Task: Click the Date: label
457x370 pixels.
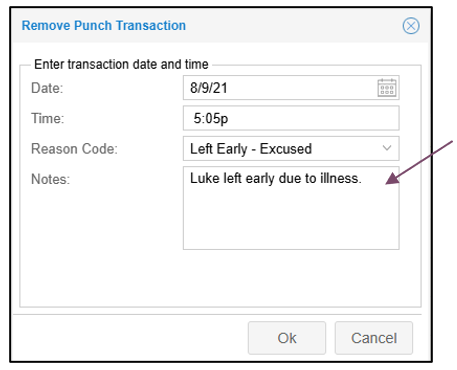Action: pos(47,88)
